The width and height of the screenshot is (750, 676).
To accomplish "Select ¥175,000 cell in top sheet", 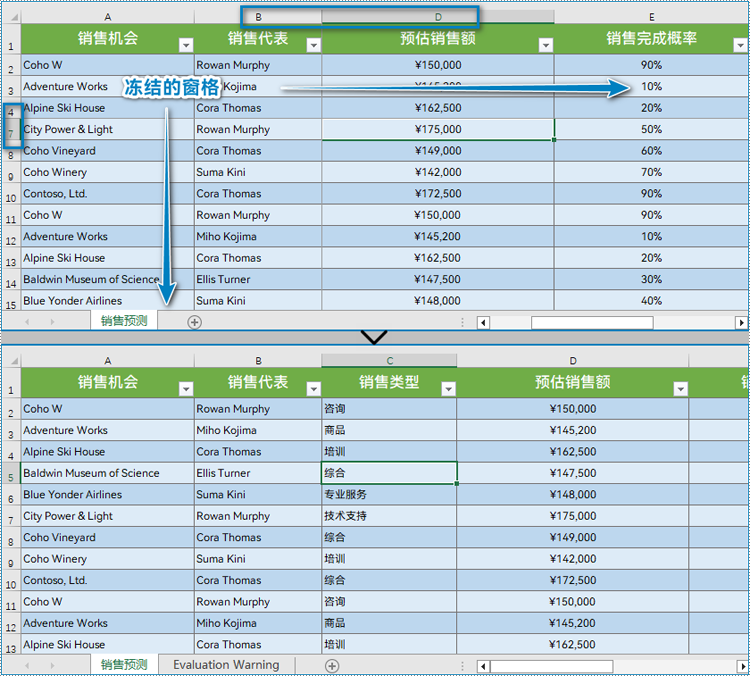I will pos(438,129).
